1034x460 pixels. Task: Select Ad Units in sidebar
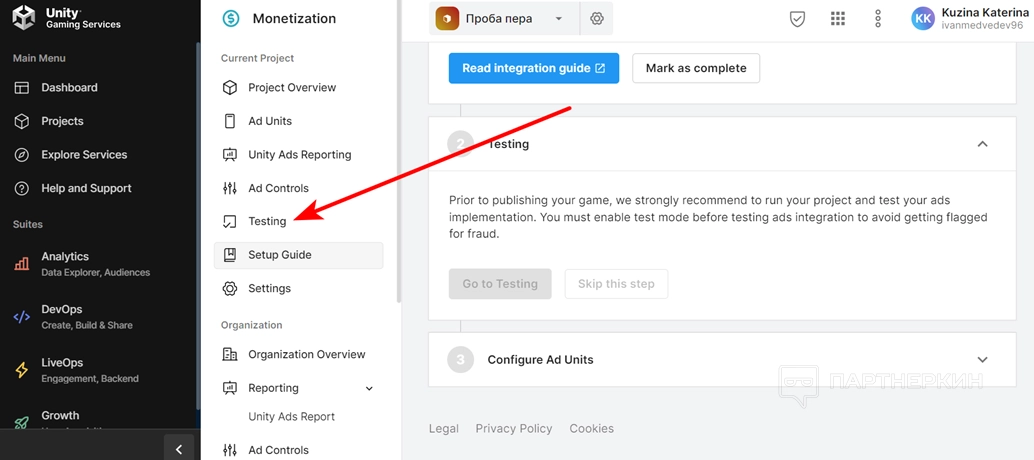(270, 121)
